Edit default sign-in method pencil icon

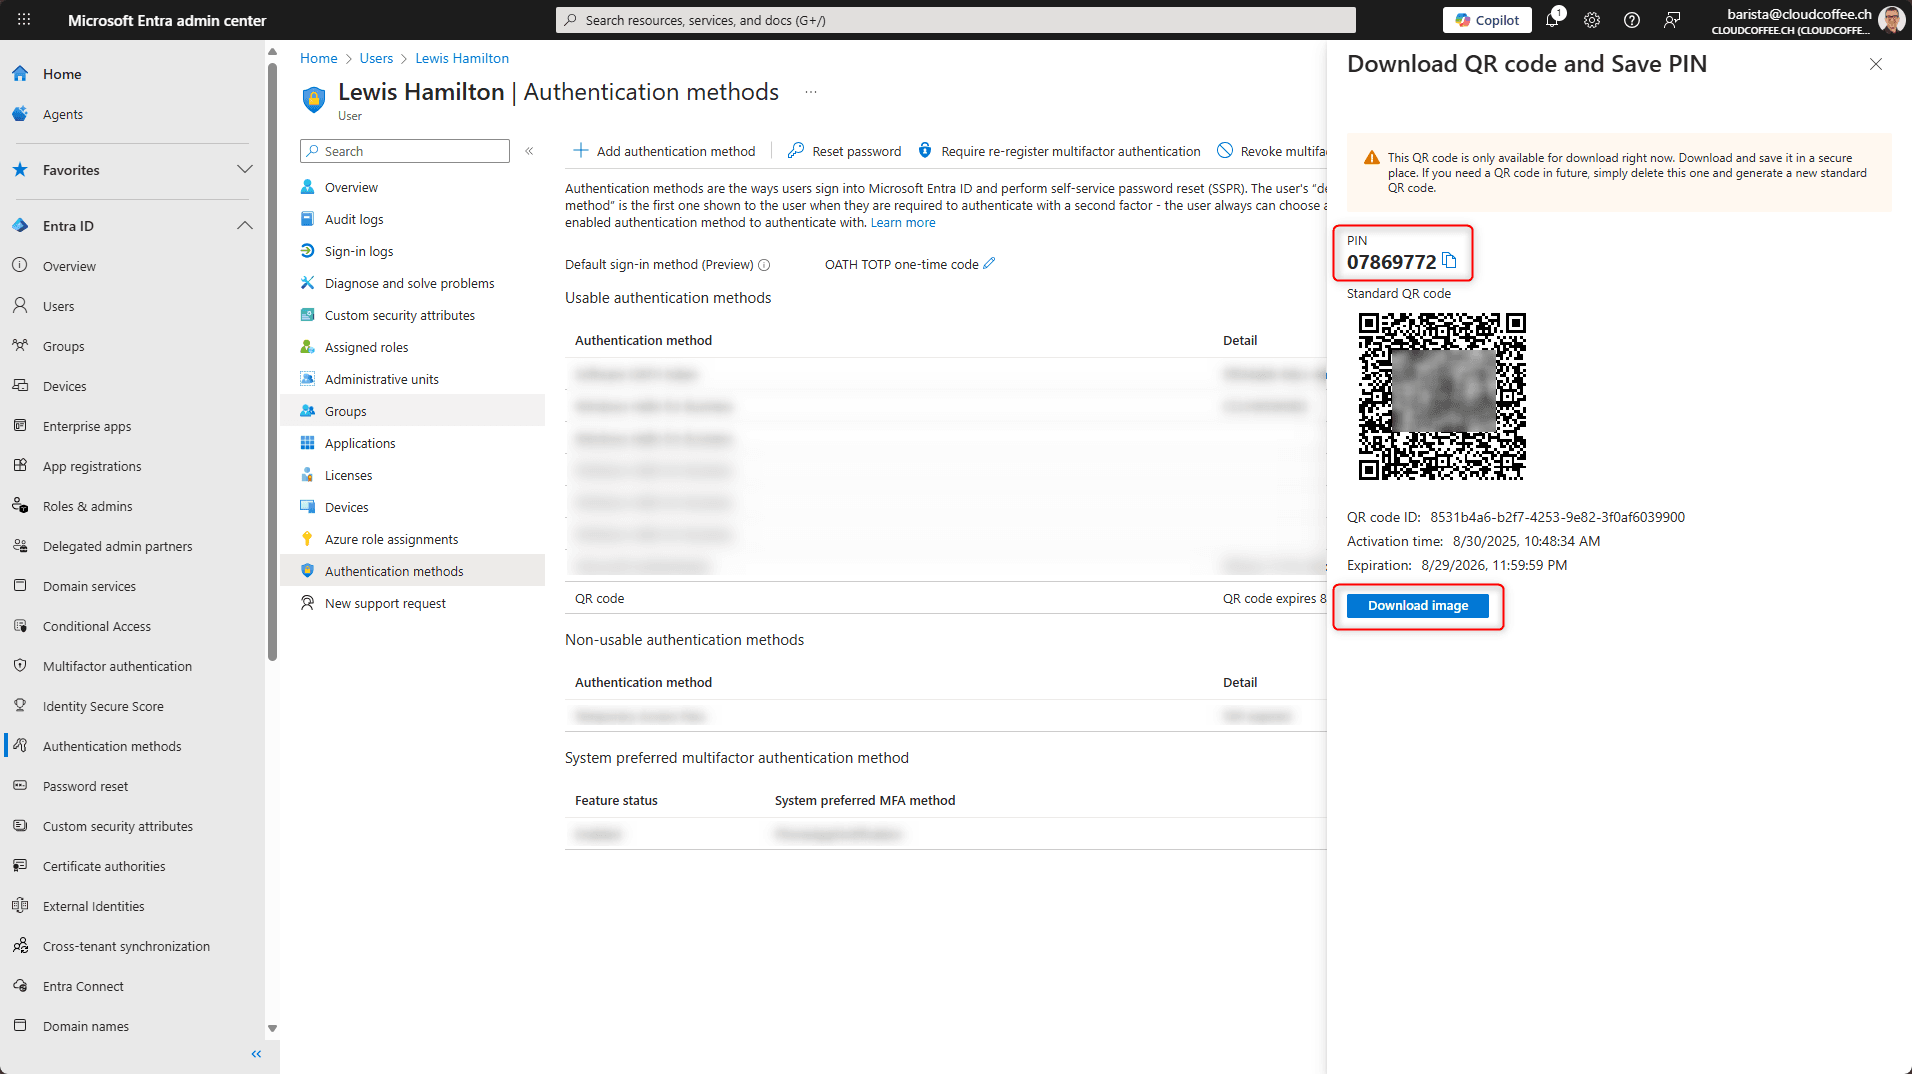[x=990, y=264]
